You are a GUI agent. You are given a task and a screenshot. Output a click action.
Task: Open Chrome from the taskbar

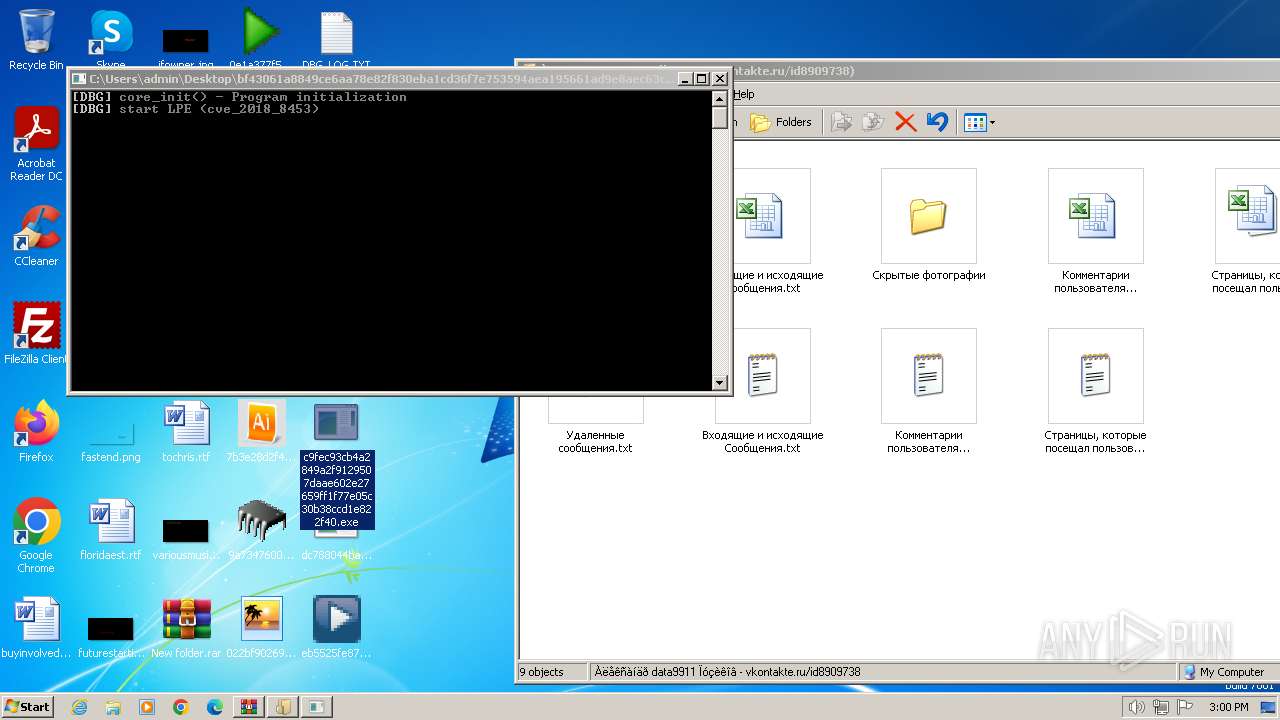pyautogui.click(x=181, y=707)
